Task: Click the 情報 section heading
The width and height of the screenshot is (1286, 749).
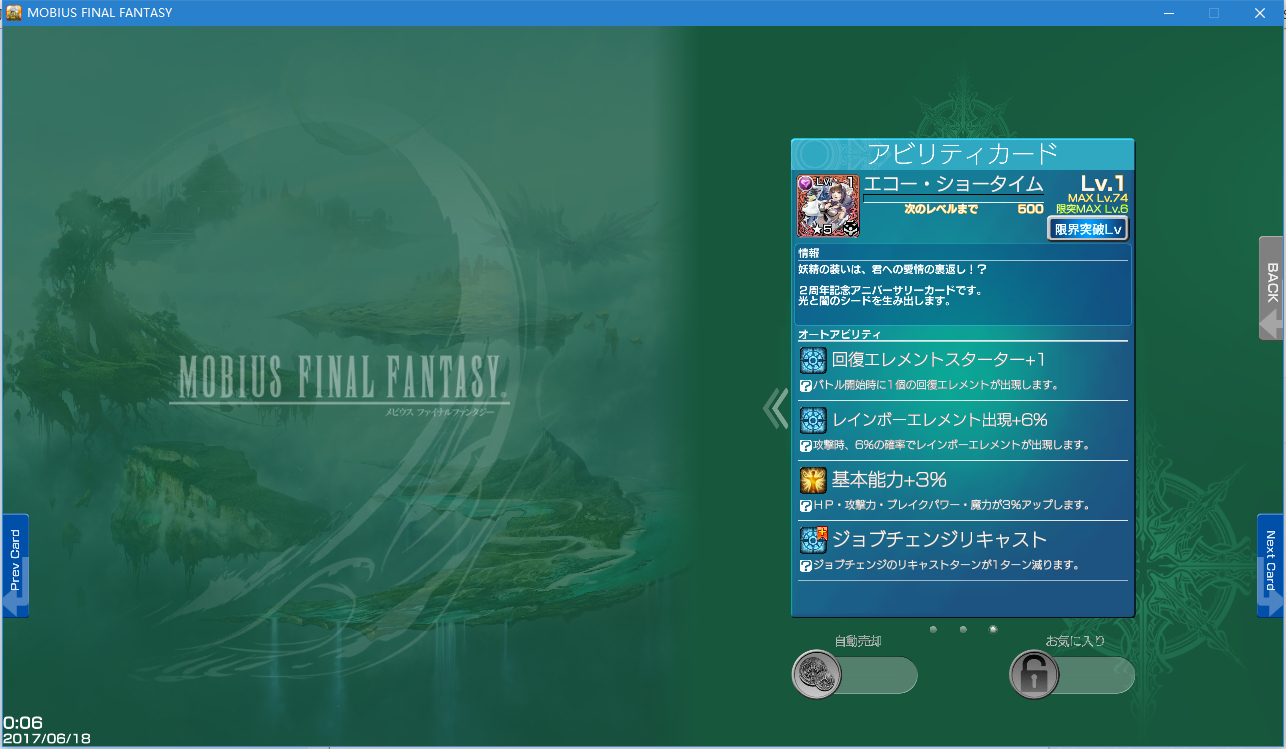Action: [809, 254]
